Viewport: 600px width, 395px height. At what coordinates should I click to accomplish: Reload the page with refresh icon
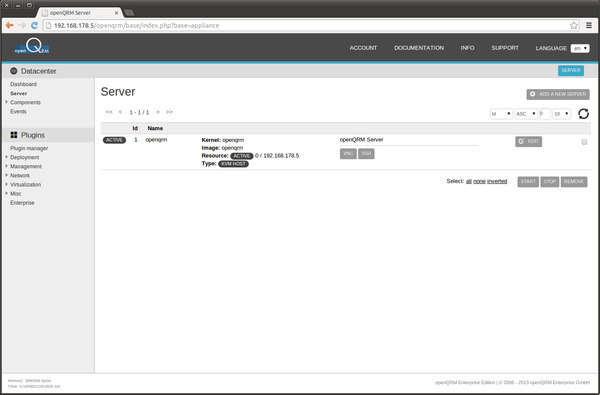(34, 25)
